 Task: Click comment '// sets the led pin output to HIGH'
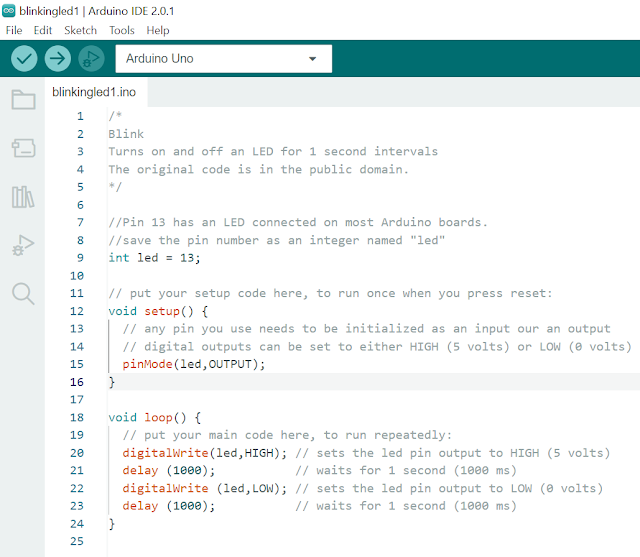453,453
